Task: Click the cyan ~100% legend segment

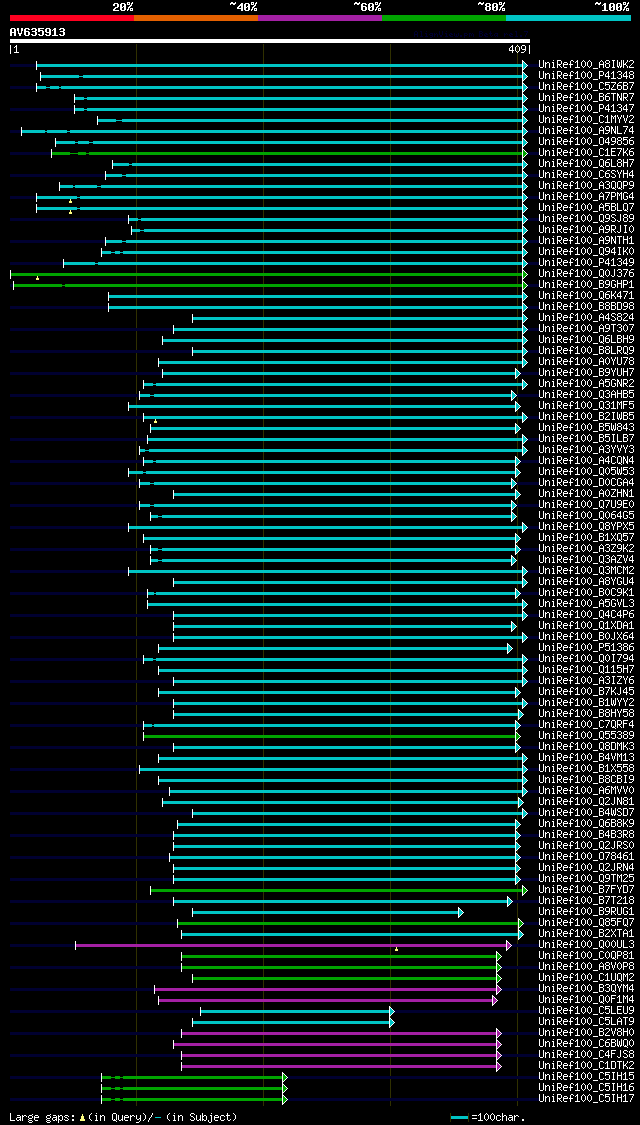Action: coord(568,17)
